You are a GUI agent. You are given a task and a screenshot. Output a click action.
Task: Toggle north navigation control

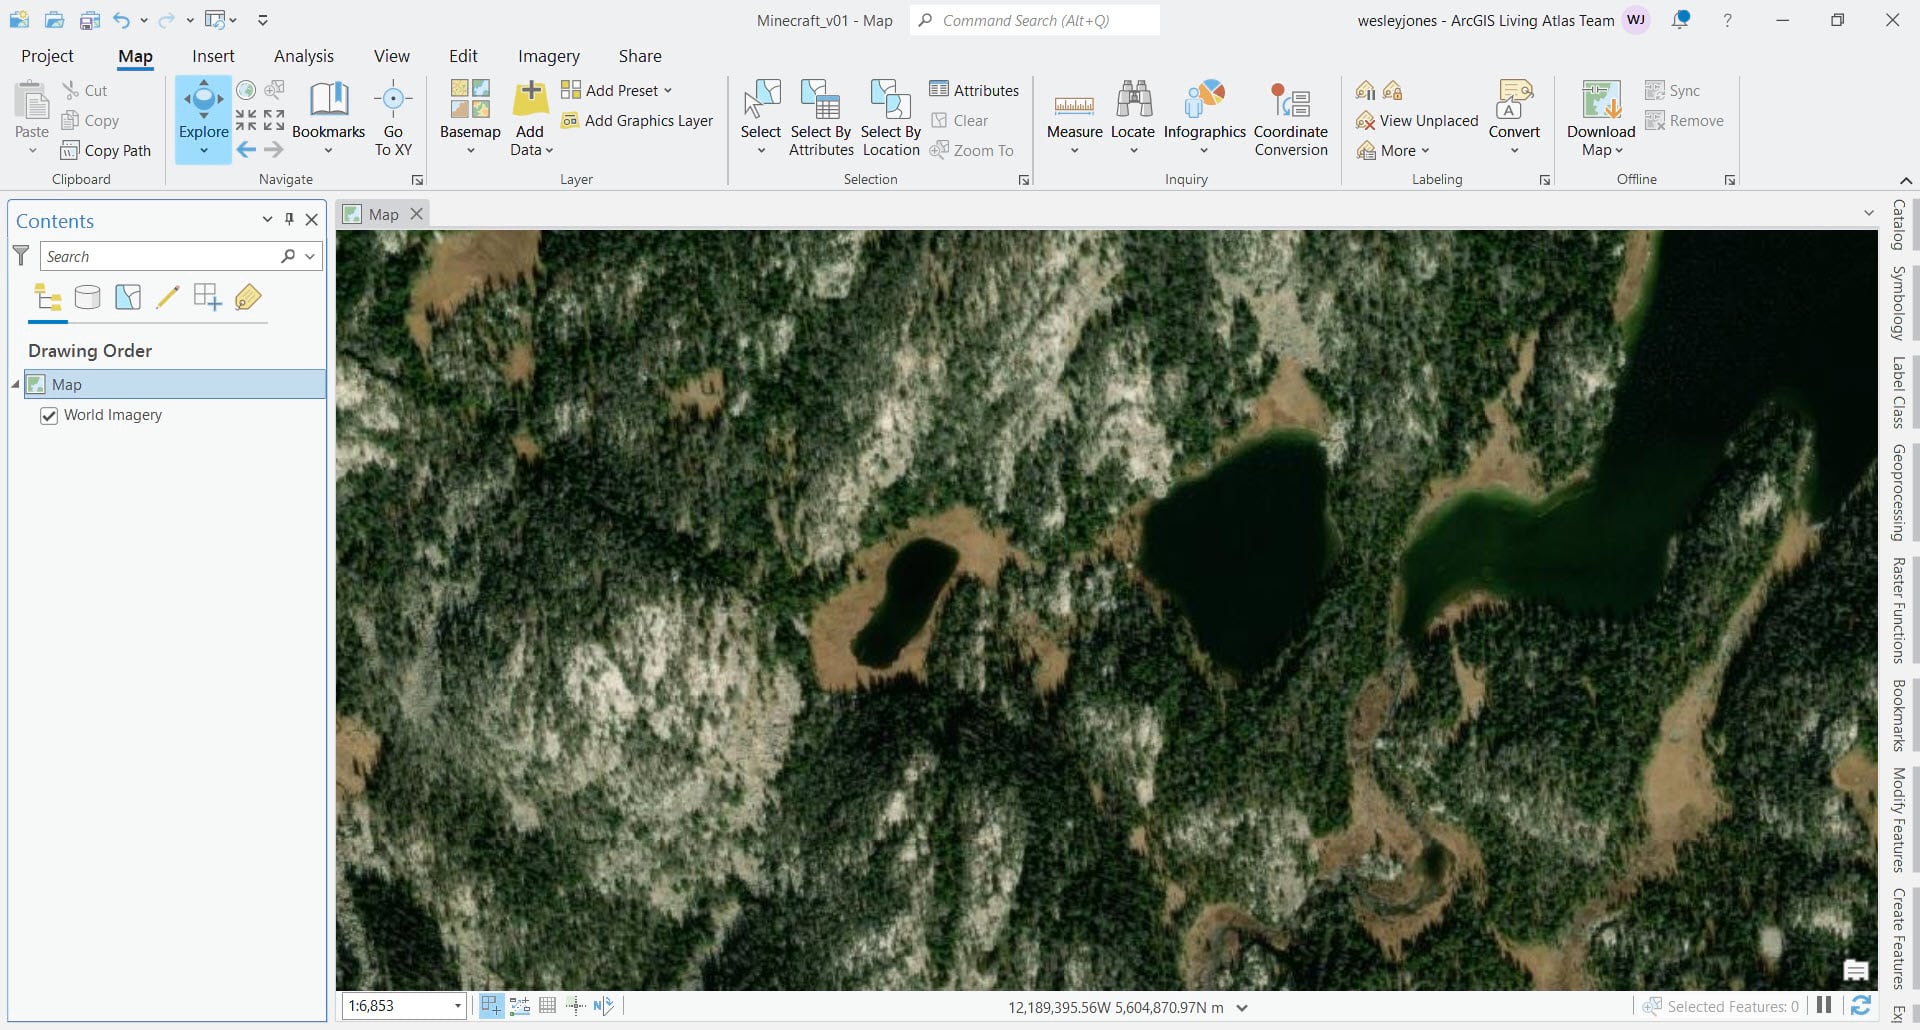click(603, 1006)
